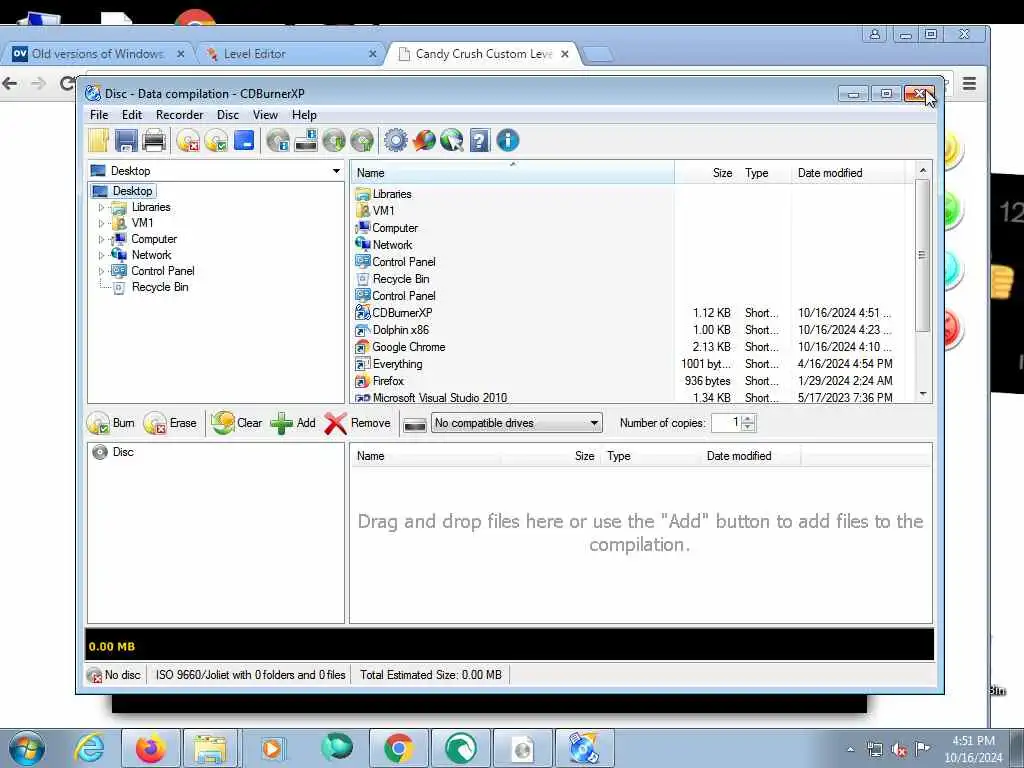1024x768 pixels.
Task: Click the file list scroll down arrow
Action: tap(923, 394)
